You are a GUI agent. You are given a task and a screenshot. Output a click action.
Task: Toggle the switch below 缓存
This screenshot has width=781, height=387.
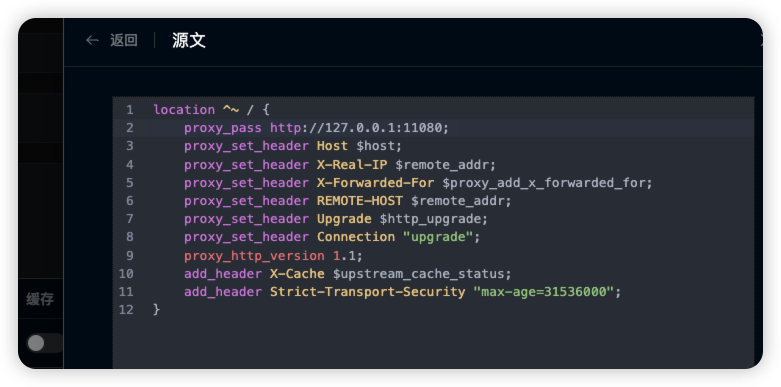pos(44,343)
